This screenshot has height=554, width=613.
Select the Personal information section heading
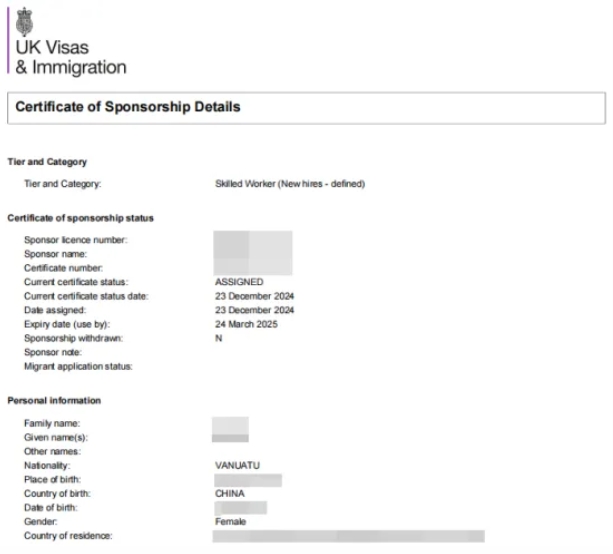[54, 401]
